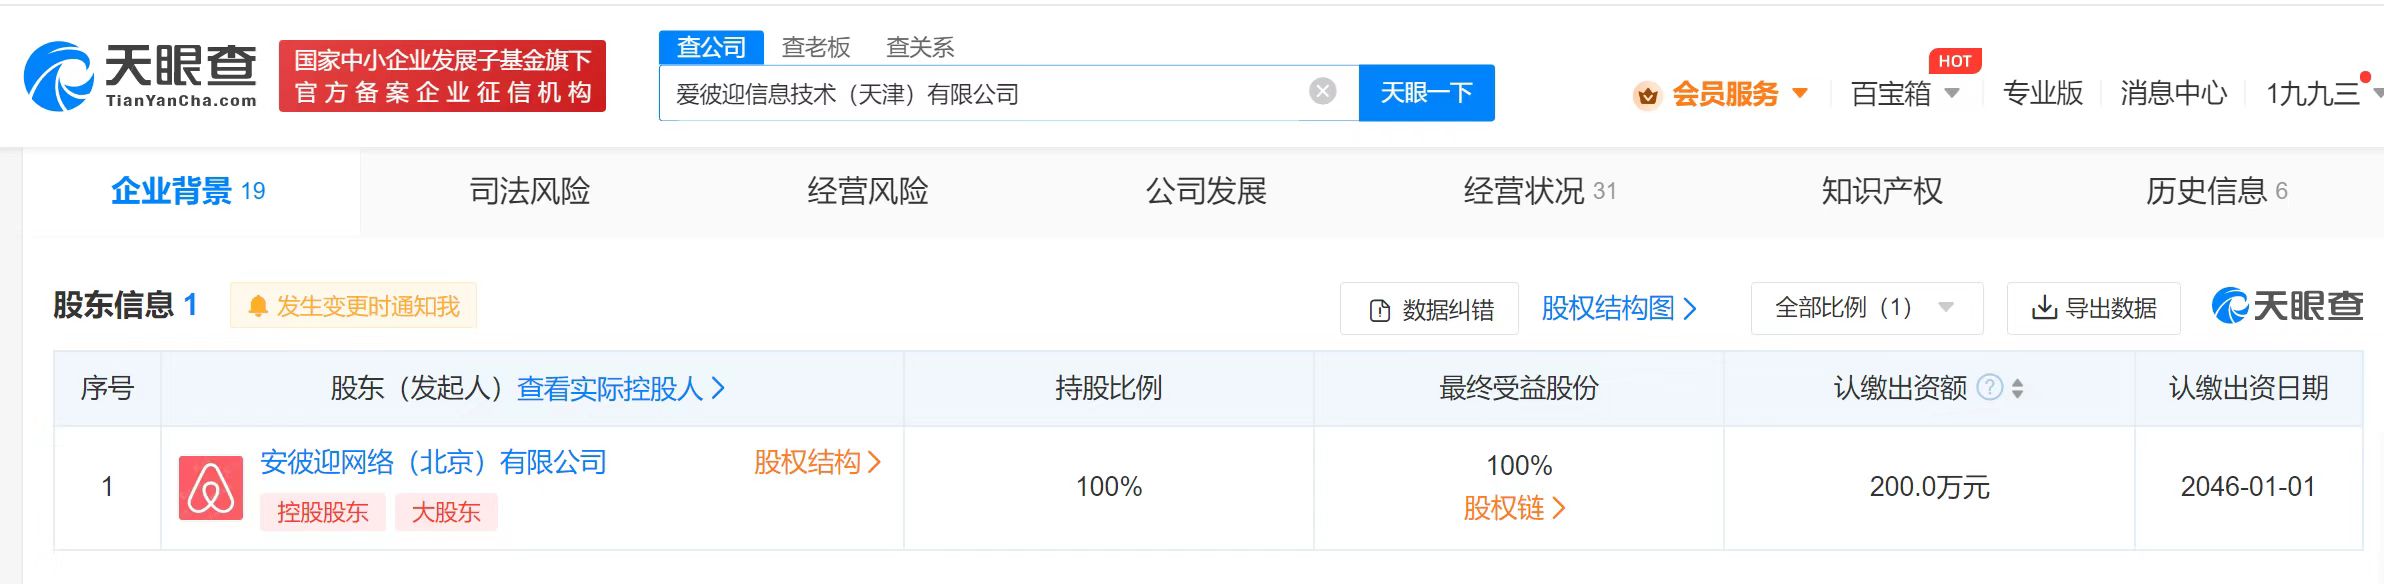Screen dimensions: 2384x584
Task: Open the 历史信息 tab
Action: [2216, 191]
